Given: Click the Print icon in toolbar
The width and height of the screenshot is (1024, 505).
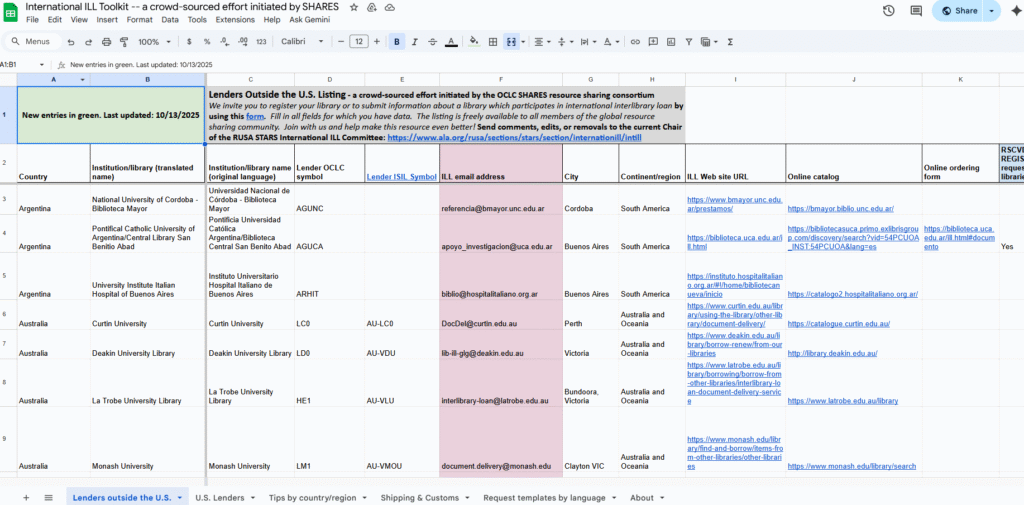Looking at the screenshot, I should 105,42.
